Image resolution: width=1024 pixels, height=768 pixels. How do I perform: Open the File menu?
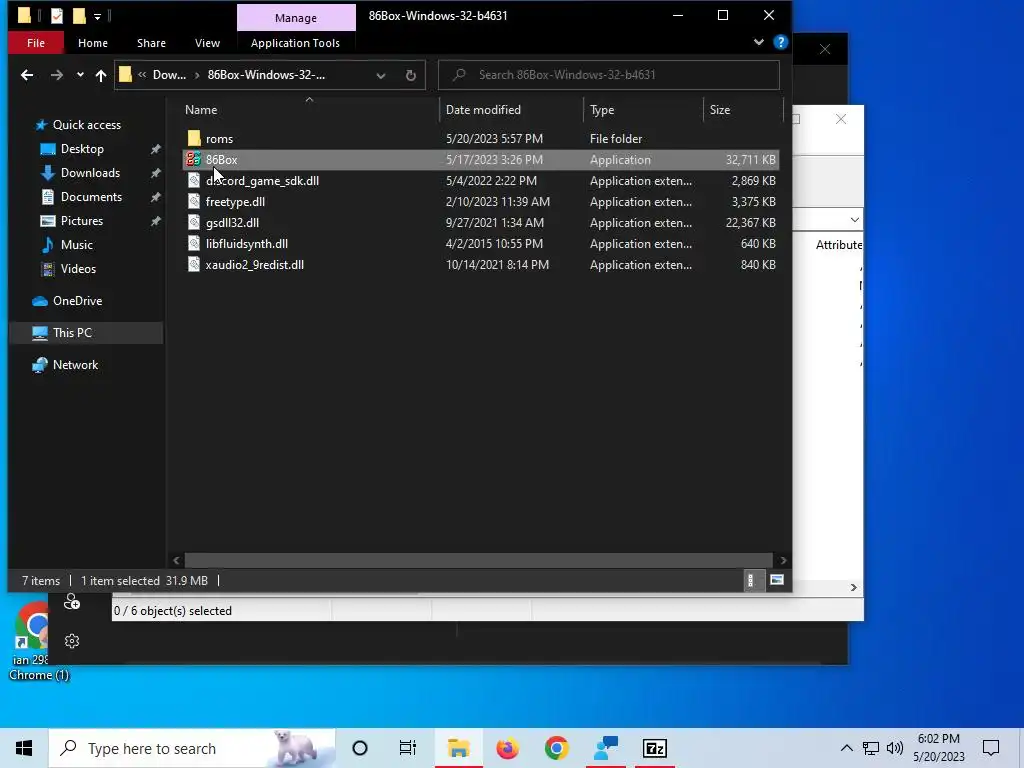[36, 43]
